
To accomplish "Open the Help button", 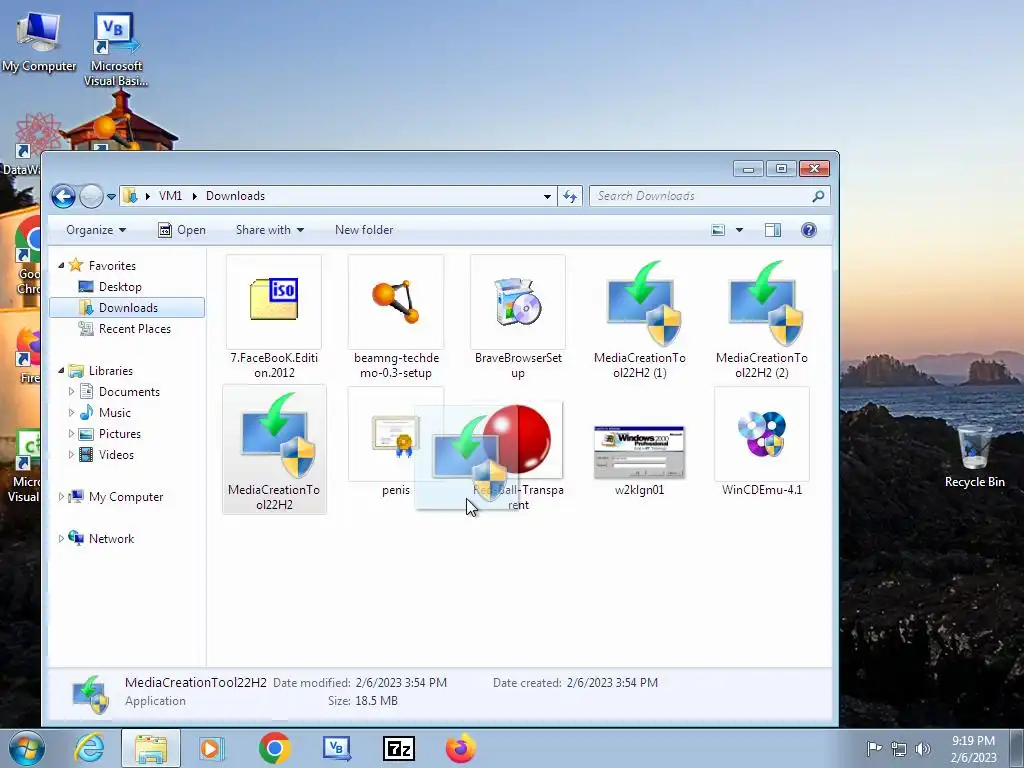I will pyautogui.click(x=808, y=230).
